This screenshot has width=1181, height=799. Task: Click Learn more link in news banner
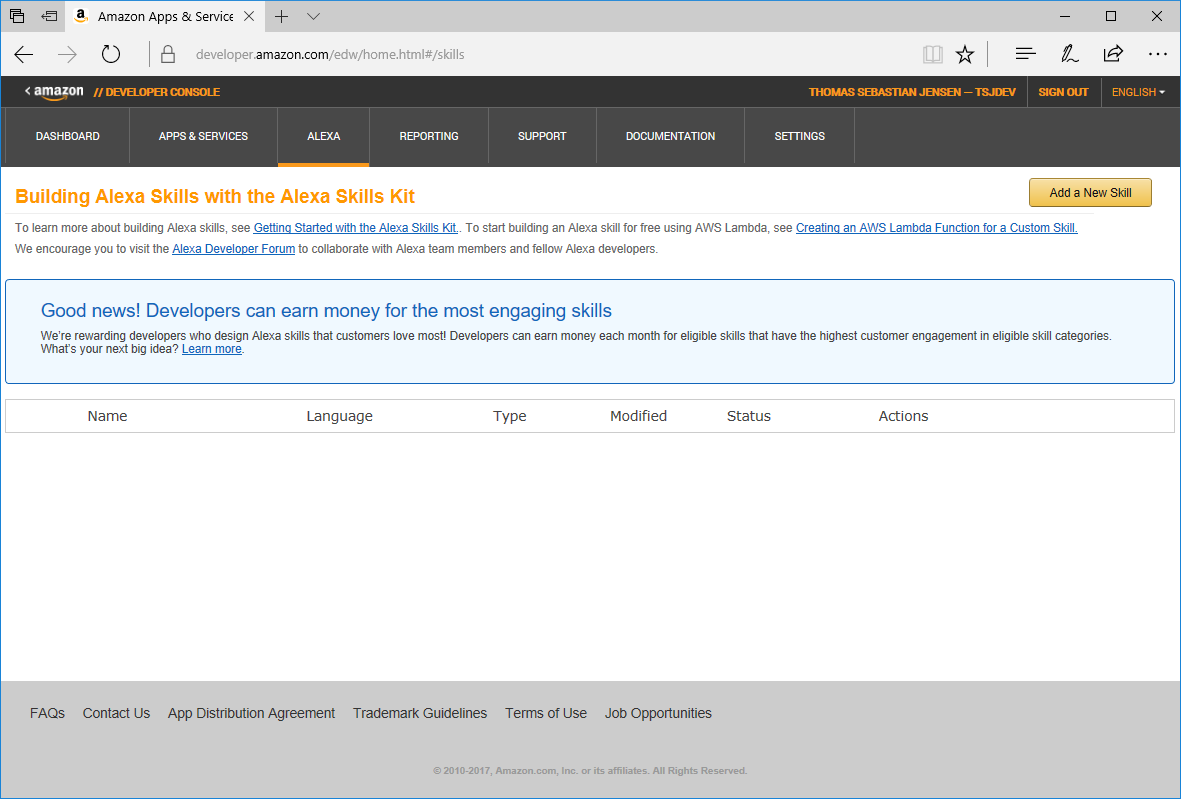211,349
